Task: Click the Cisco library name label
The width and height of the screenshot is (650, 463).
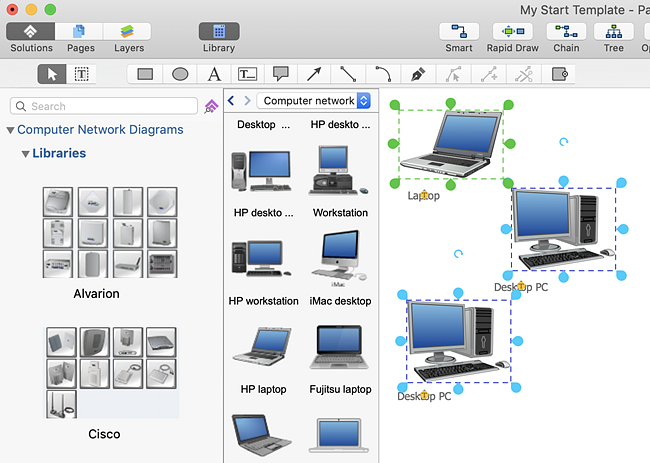Action: [x=104, y=434]
